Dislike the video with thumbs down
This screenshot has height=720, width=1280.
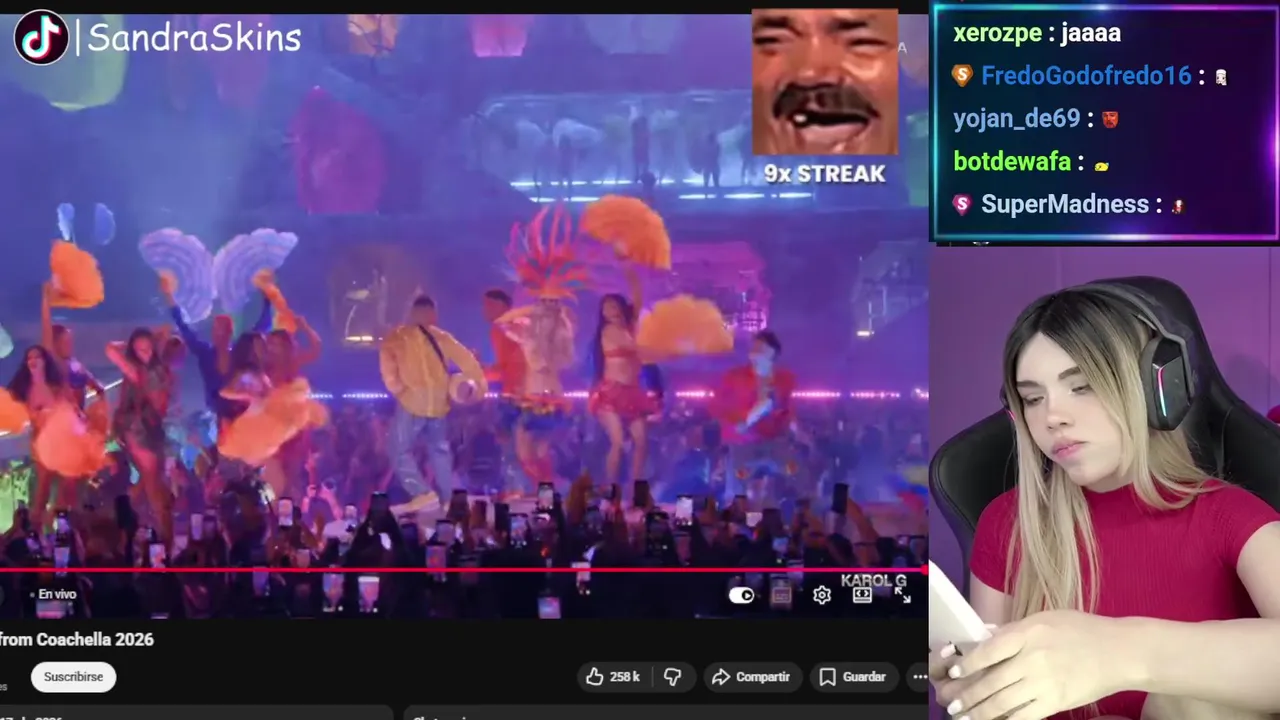point(673,677)
